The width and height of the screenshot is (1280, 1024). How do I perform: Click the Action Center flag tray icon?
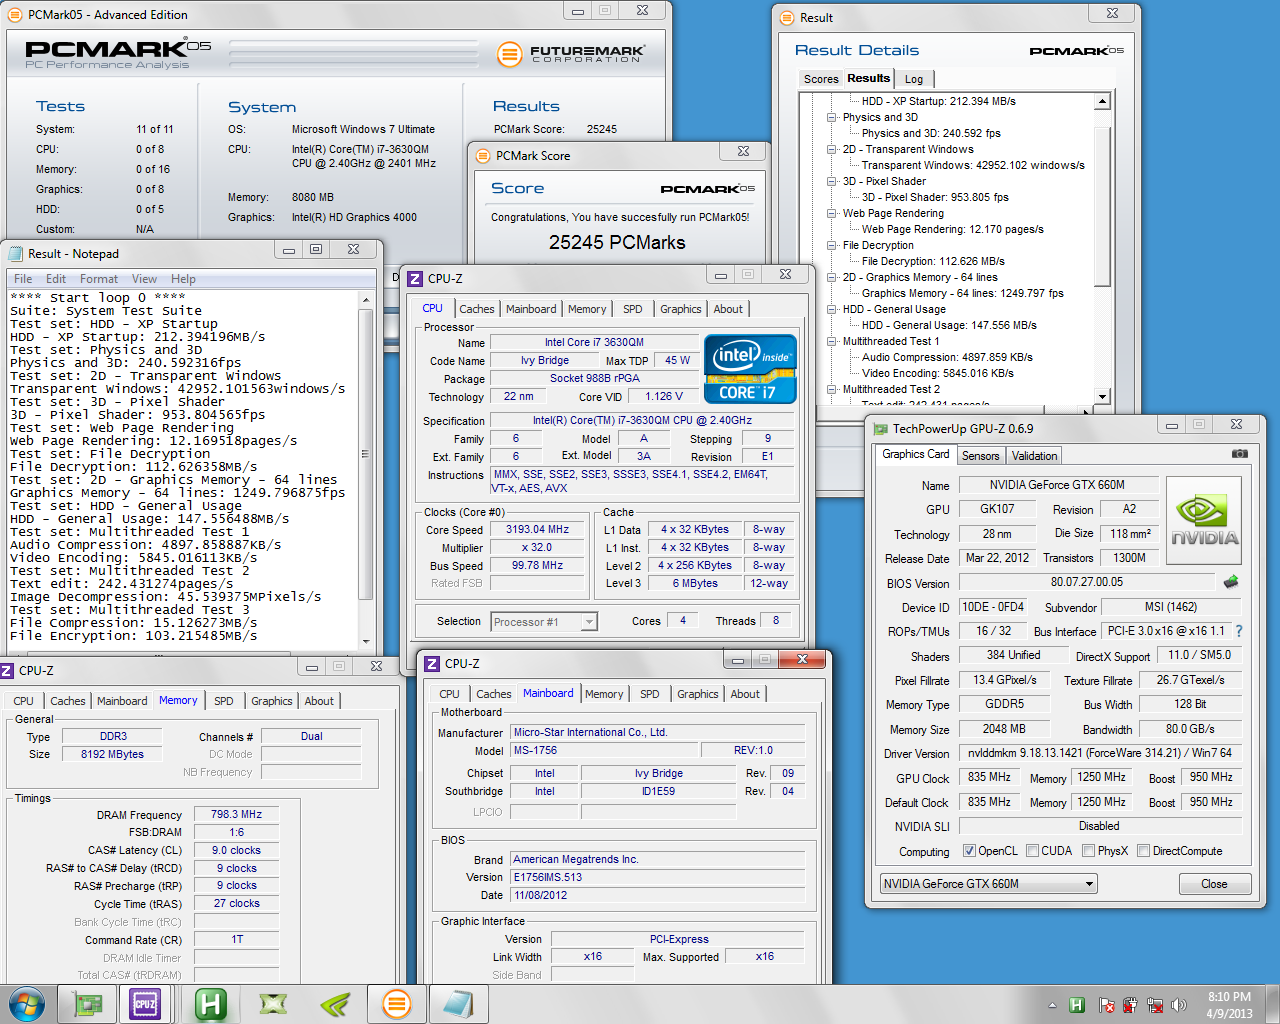click(1106, 1005)
